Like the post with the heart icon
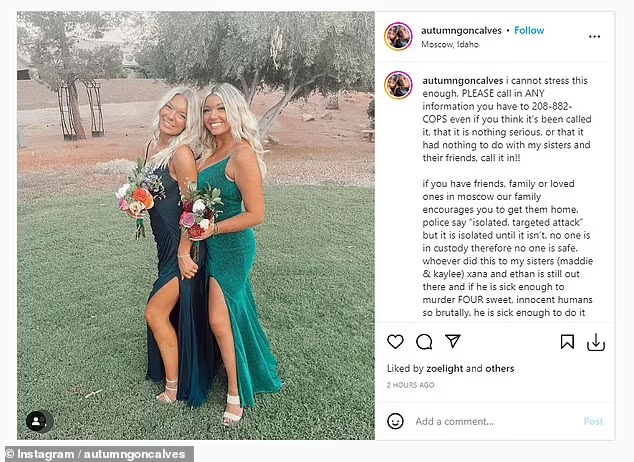634x462 pixels. click(395, 342)
